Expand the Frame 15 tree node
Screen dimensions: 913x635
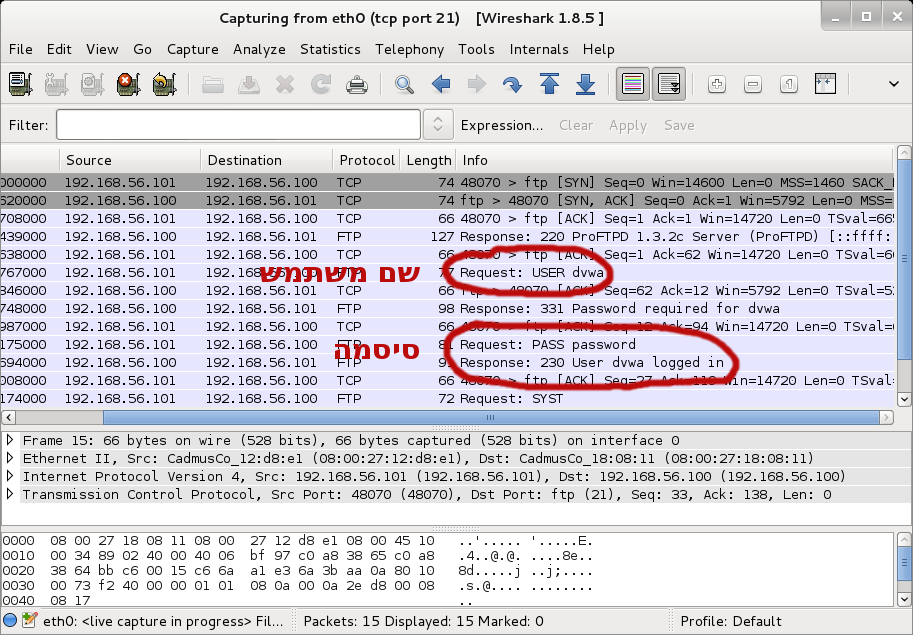tap(10, 440)
